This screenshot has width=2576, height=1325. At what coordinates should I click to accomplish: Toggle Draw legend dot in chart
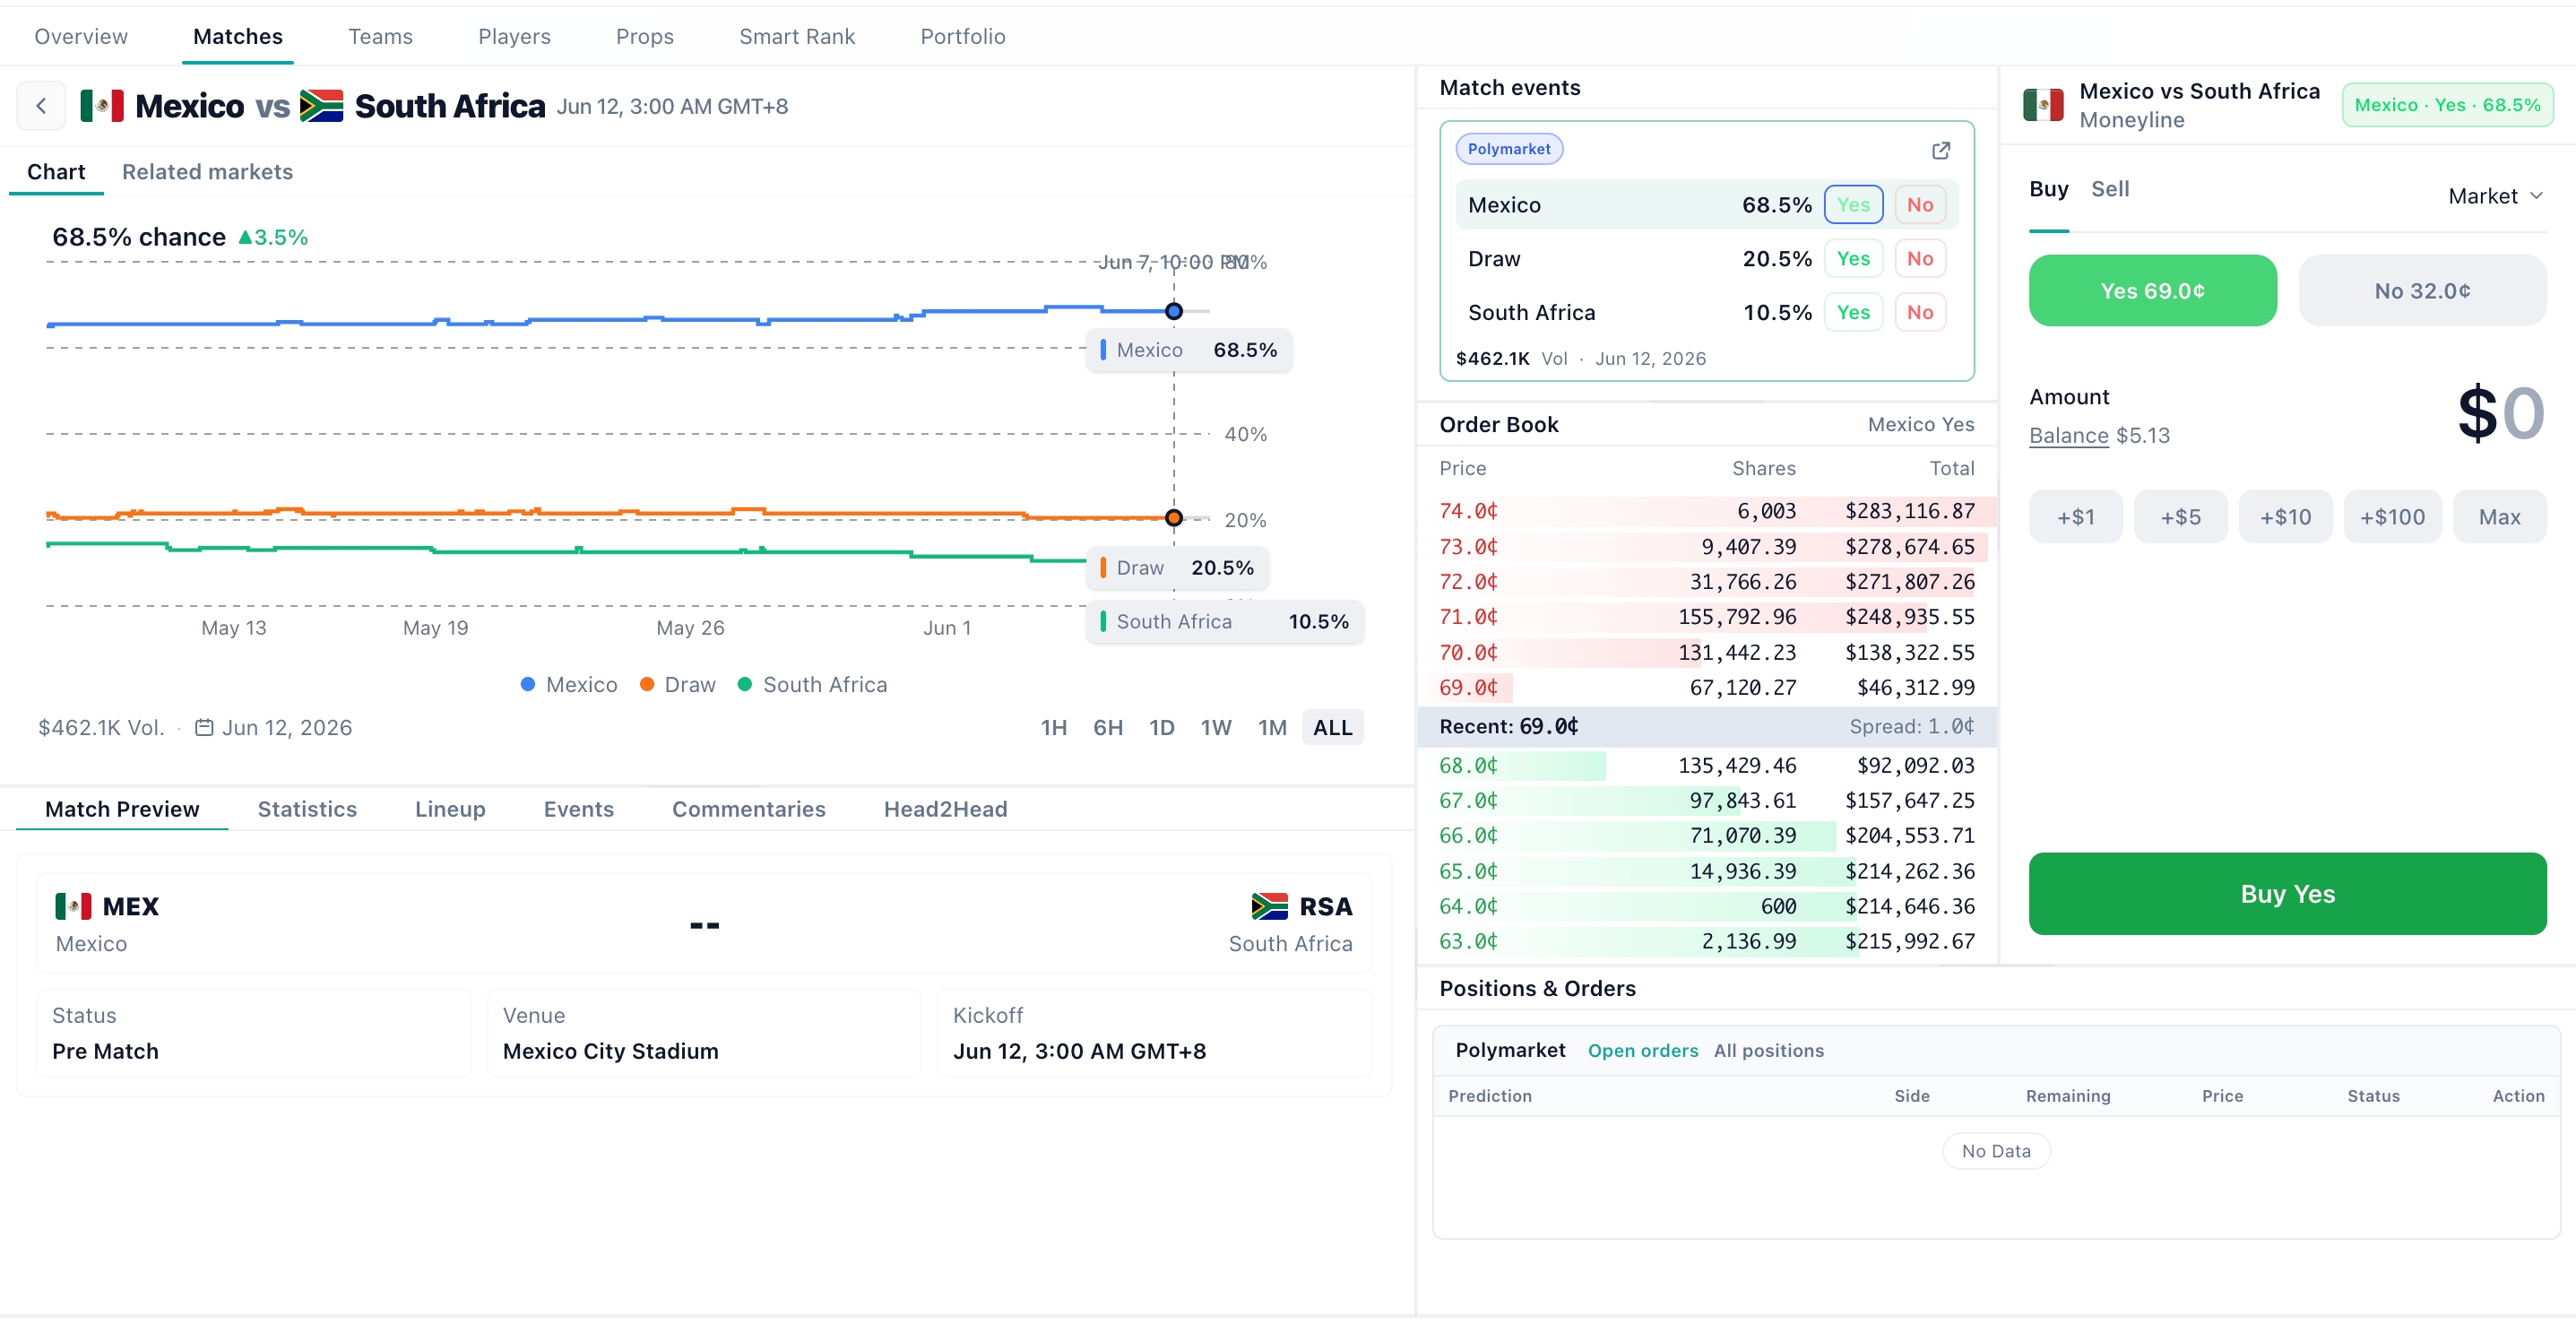coord(647,685)
